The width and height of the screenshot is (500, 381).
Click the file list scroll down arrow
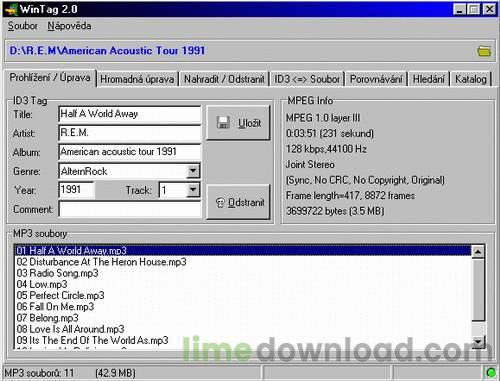pos(478,341)
